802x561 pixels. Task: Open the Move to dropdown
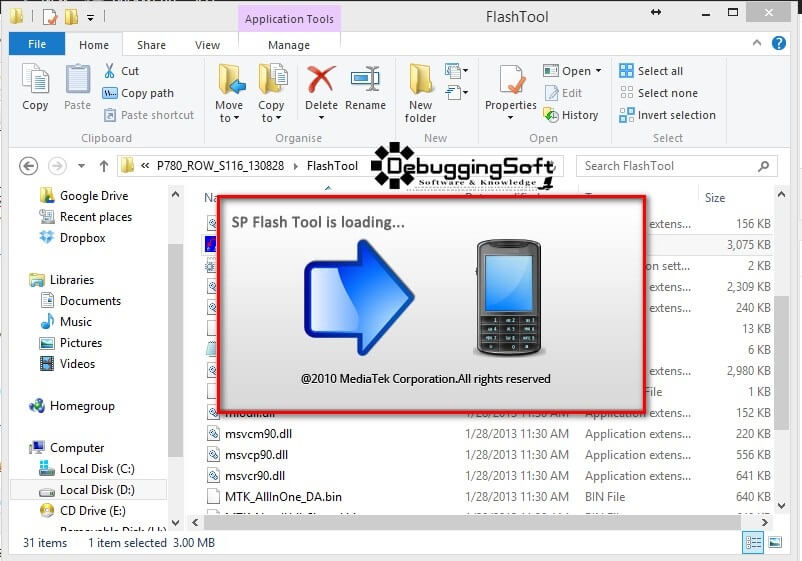[229, 93]
